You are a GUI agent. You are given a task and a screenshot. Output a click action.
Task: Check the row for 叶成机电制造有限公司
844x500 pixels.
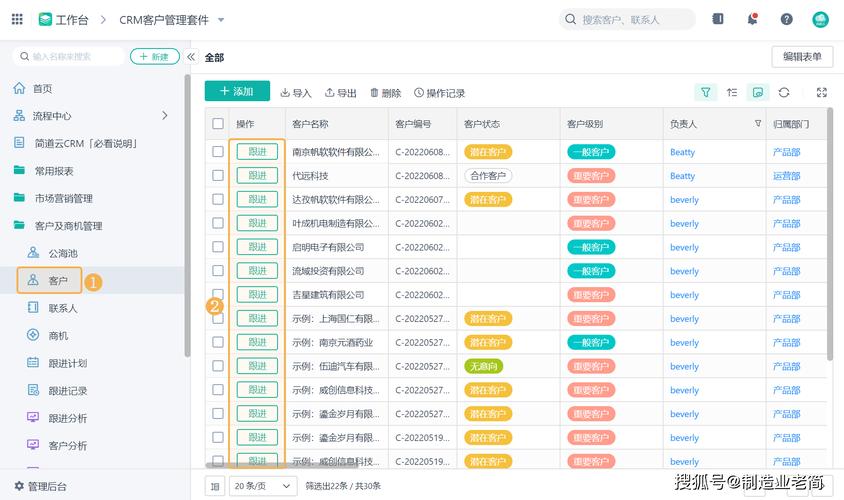click(x=217, y=223)
